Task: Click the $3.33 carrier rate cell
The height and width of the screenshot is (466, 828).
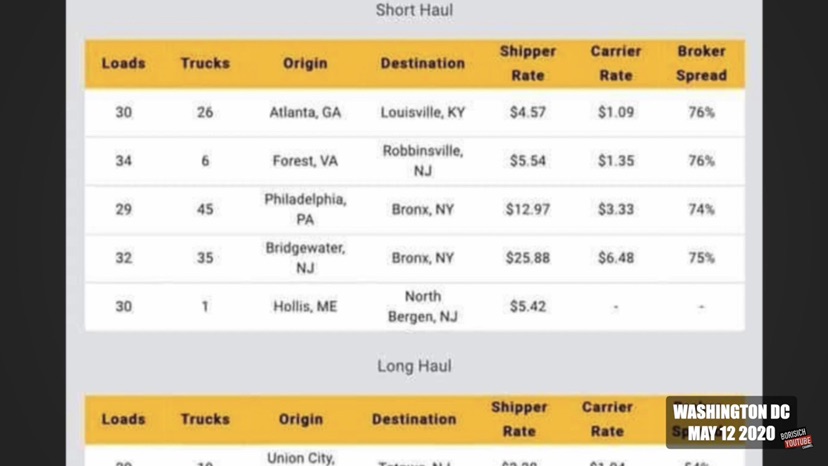Action: point(615,209)
